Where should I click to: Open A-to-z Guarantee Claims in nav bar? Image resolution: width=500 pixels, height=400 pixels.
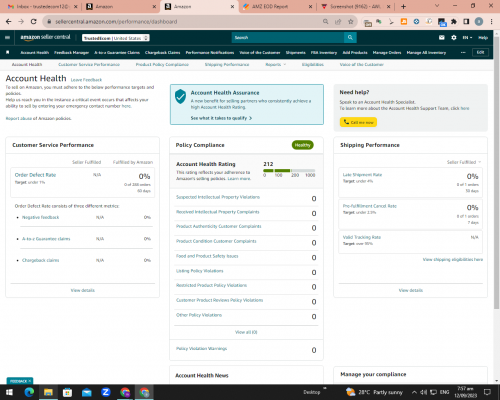coord(117,52)
